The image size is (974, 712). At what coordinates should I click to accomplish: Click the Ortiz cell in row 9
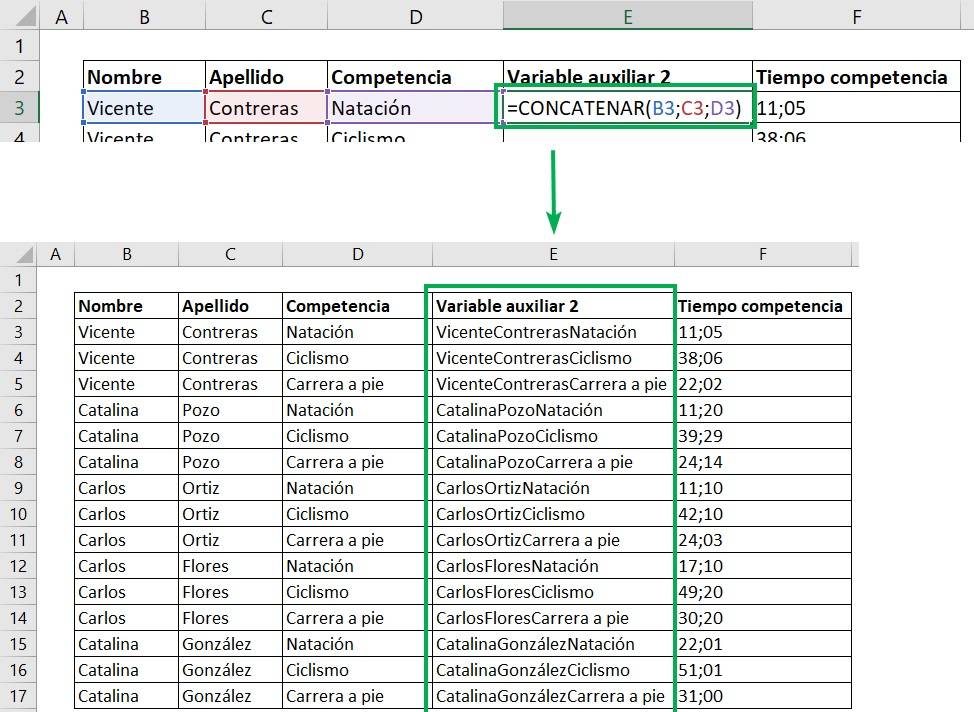point(230,488)
